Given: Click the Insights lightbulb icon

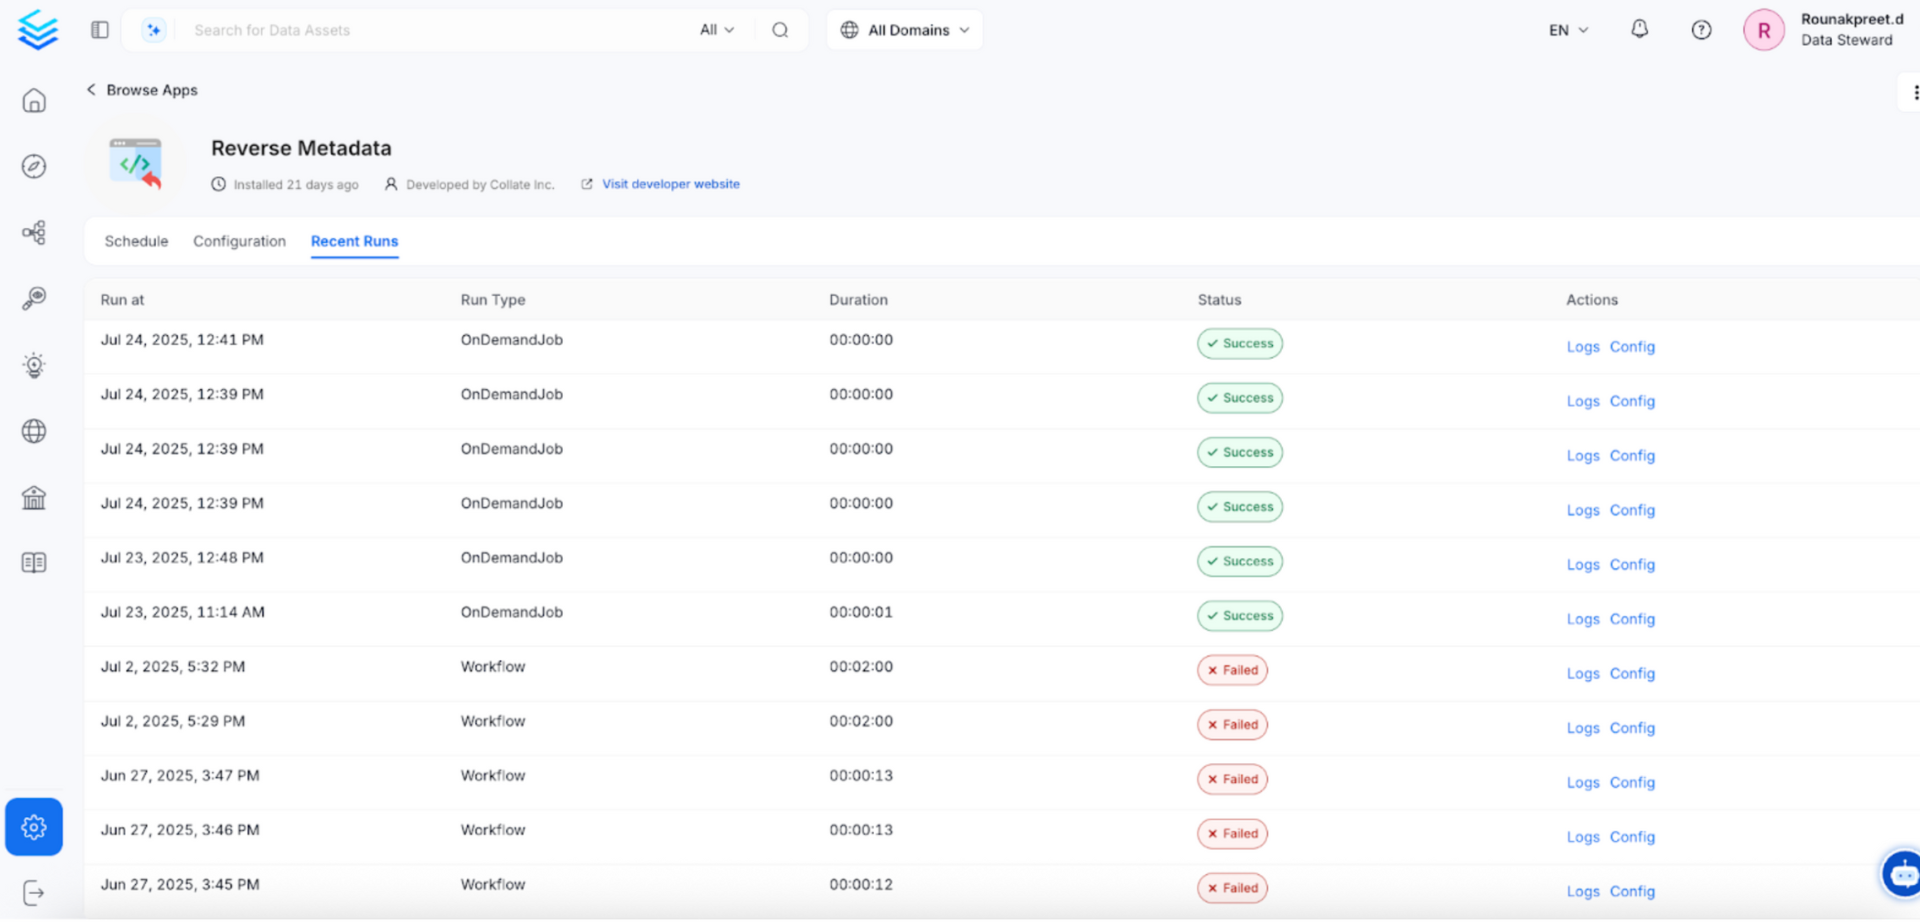Looking at the screenshot, I should click(34, 365).
